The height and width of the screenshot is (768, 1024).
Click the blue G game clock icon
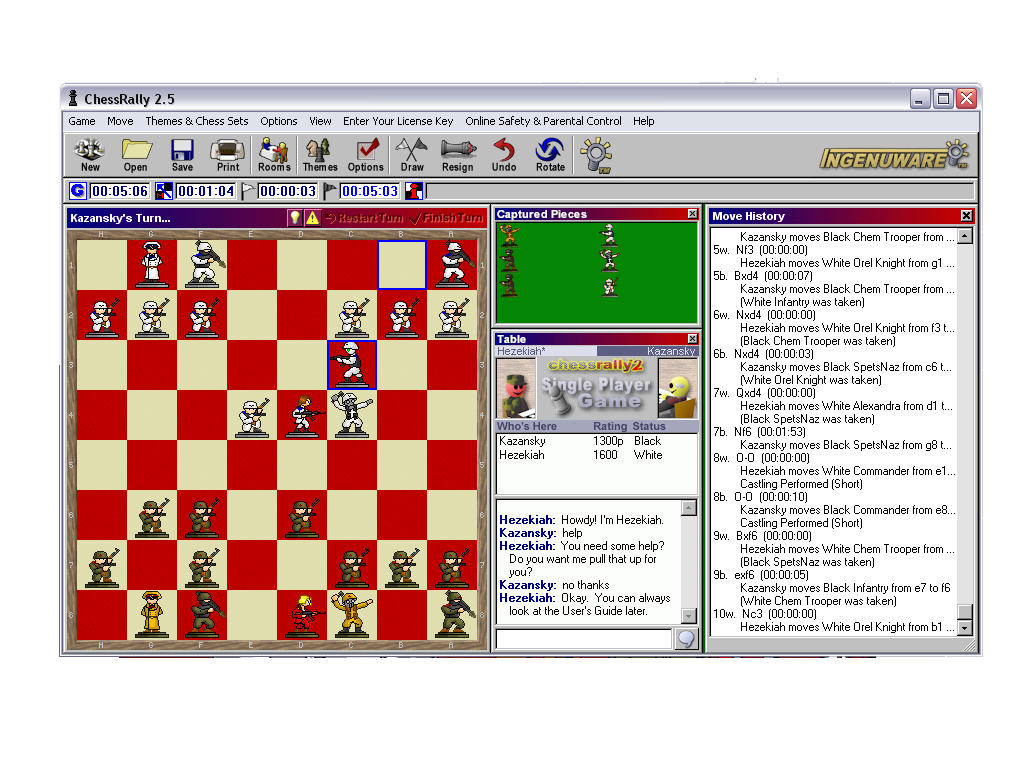pyautogui.click(x=77, y=191)
